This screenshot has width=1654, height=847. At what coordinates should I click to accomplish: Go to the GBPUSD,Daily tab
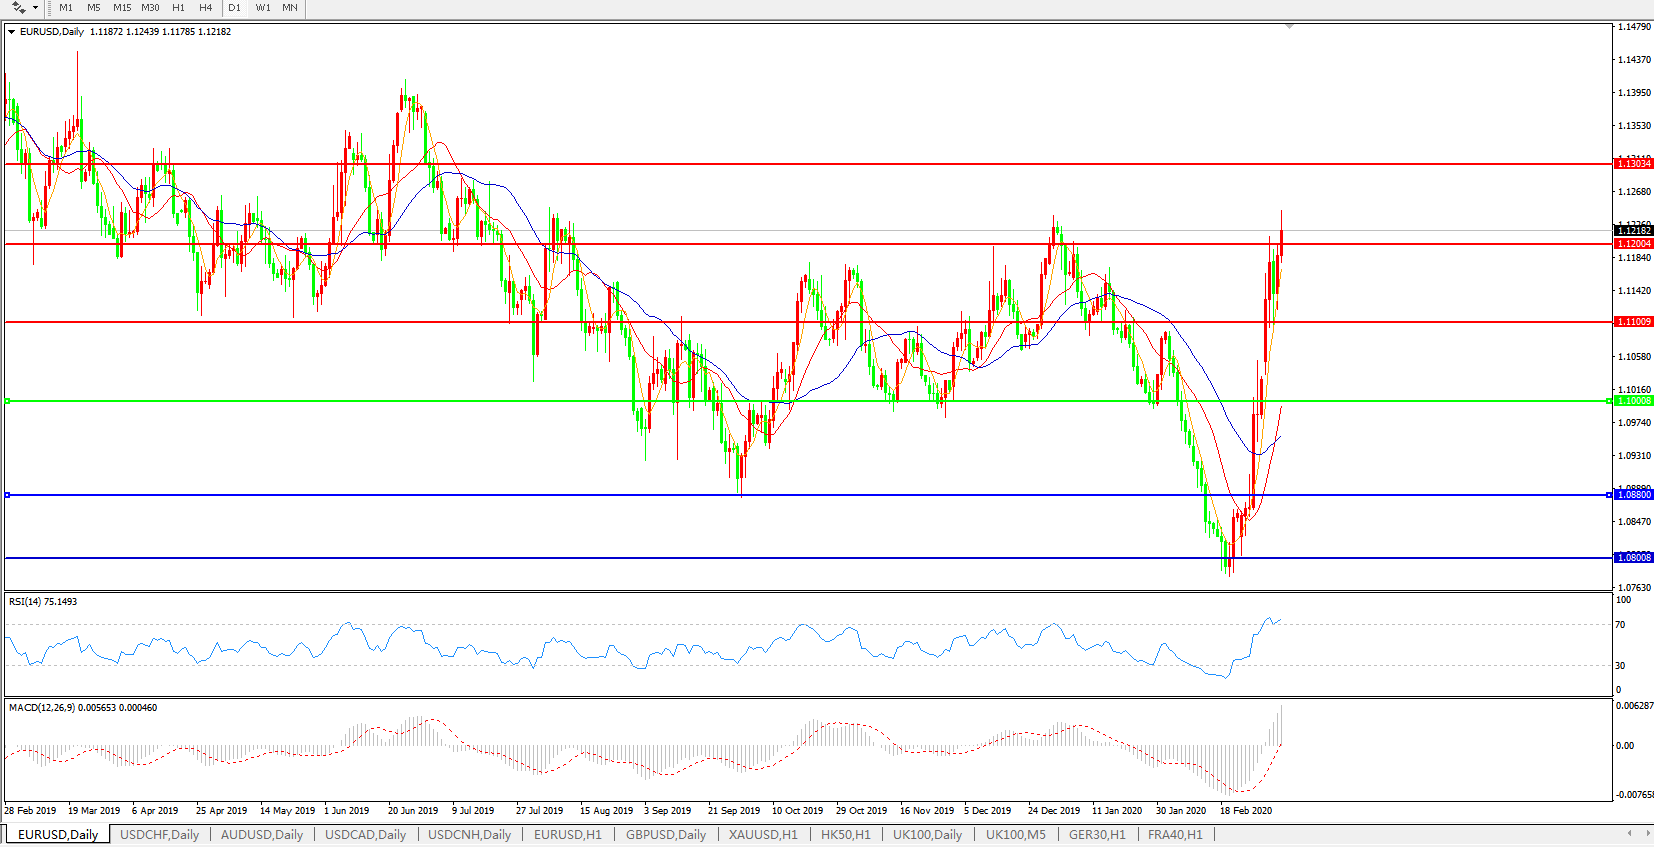[x=665, y=834]
